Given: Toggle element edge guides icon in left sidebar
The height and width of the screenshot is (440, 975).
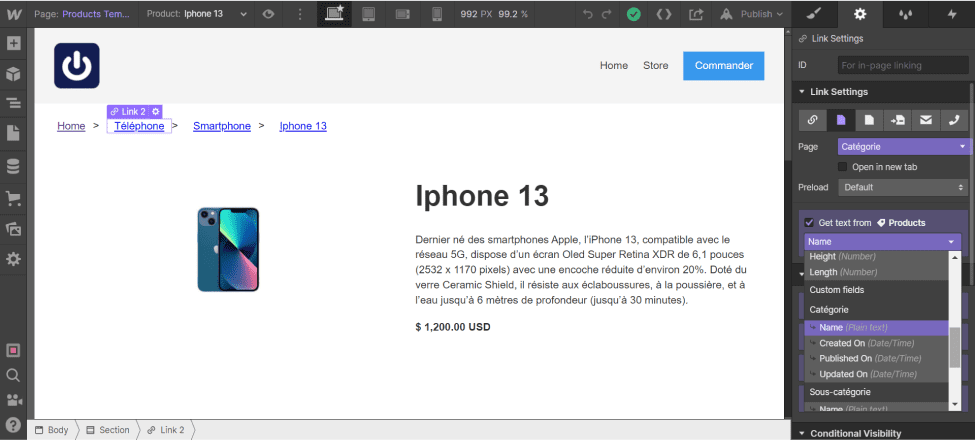Looking at the screenshot, I should [13, 351].
